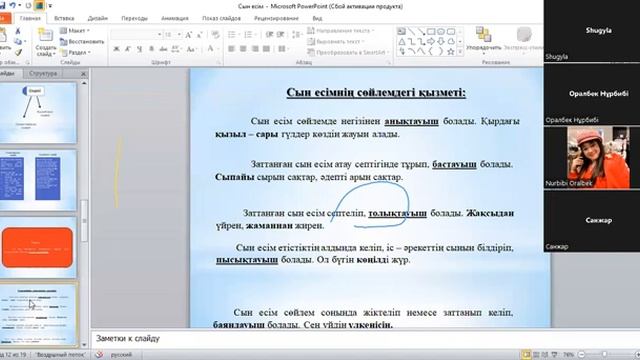Toggle text shadow formatting
This screenshot has width=640, height=360.
151,49
